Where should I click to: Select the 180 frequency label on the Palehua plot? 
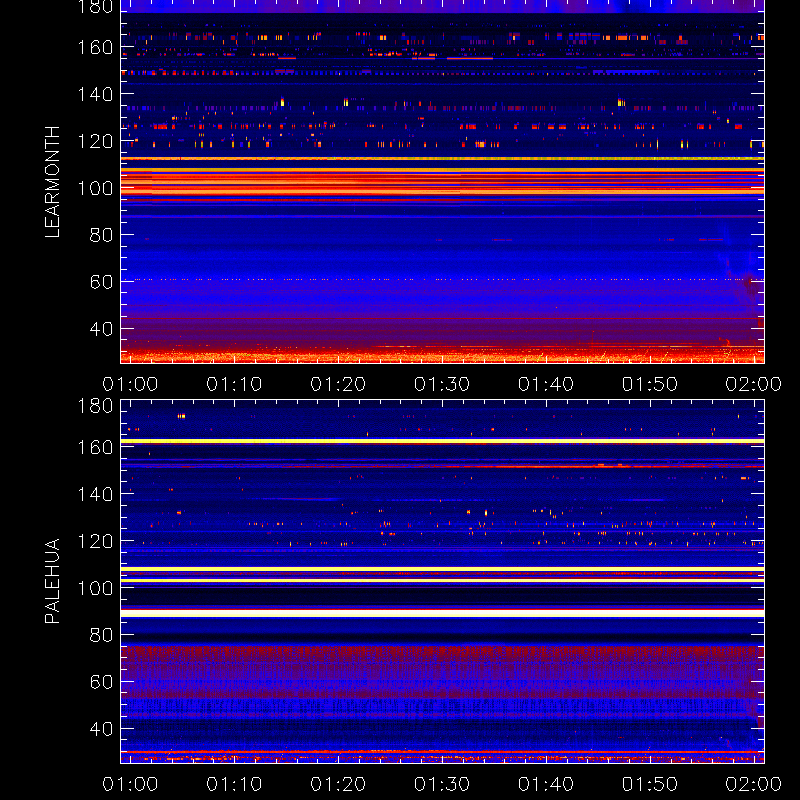95,406
